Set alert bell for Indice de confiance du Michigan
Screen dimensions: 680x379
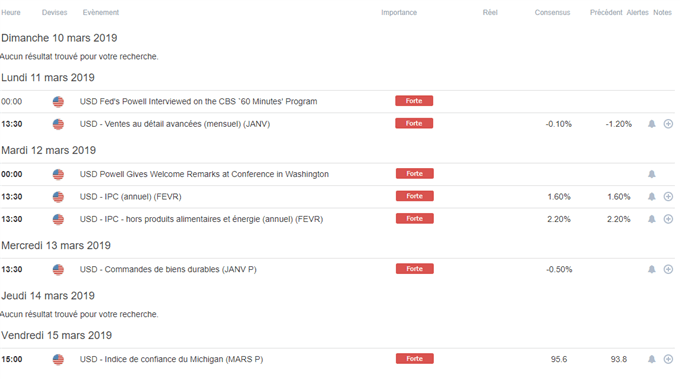click(x=651, y=359)
